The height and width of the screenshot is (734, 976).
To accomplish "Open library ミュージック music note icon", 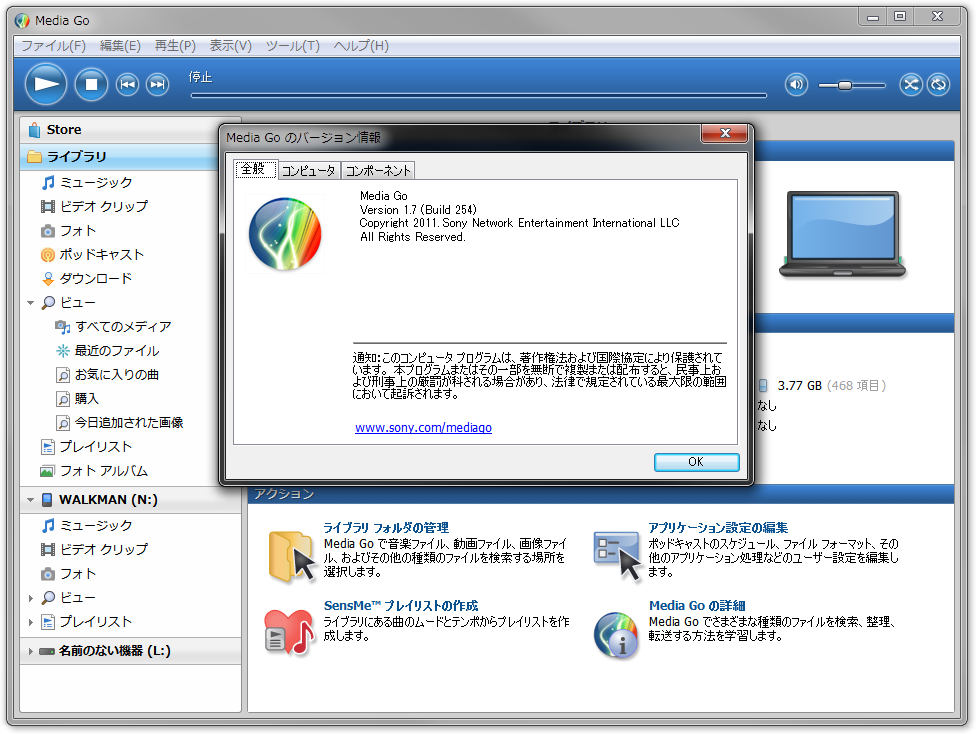I will pyautogui.click(x=48, y=182).
